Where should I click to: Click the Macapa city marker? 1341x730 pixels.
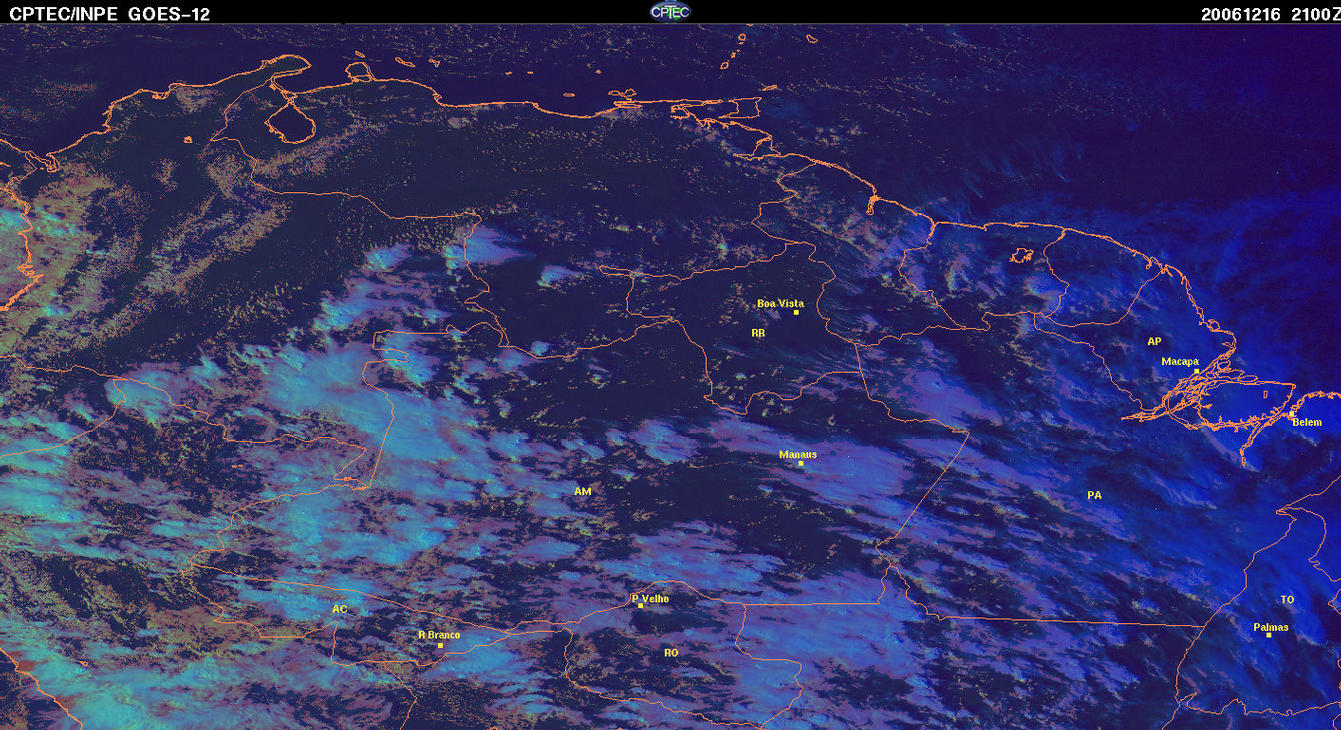point(1196,371)
